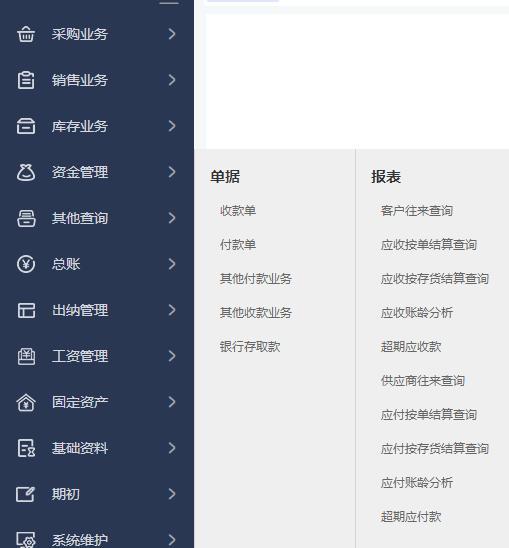Click the 库存业务 storage box icon
509x548 pixels.
click(x=26, y=126)
